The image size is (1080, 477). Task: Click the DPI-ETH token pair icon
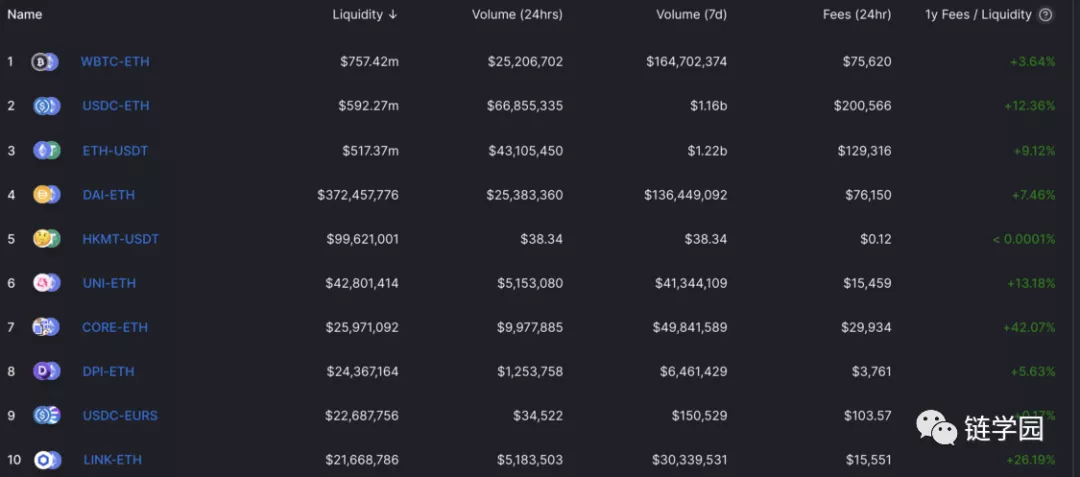coord(47,372)
